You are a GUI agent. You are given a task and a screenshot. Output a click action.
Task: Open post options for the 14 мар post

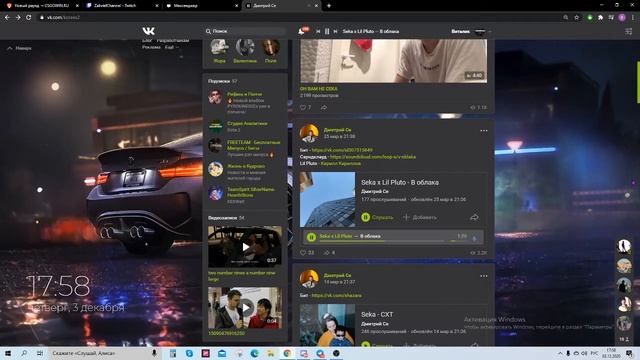pyautogui.click(x=484, y=276)
